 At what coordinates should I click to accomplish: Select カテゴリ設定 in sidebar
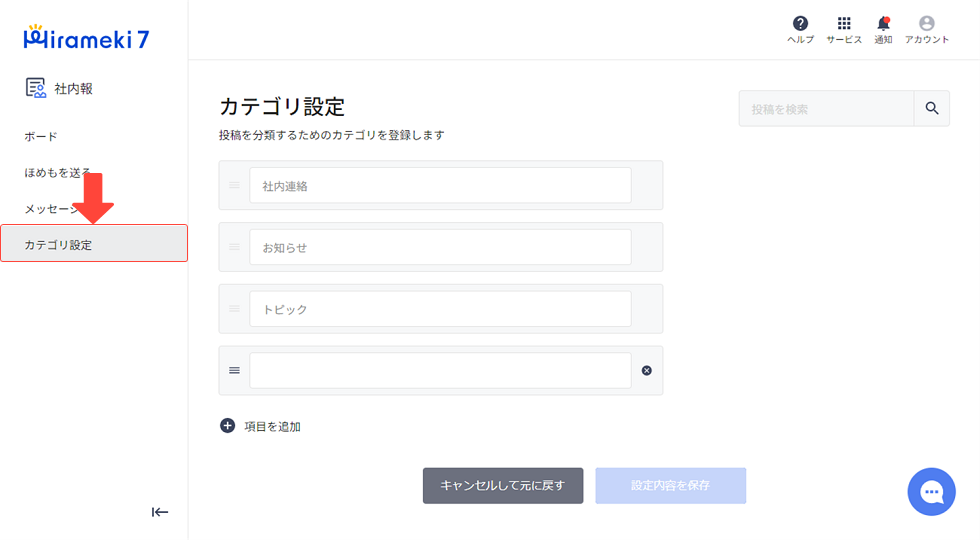click(94, 243)
